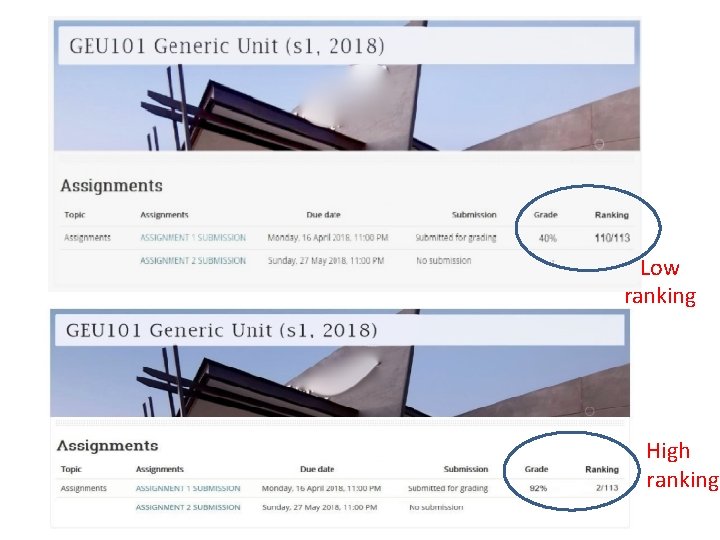The height and width of the screenshot is (540, 720).
Task: Click the small circle icon on top banner image
Action: [x=599, y=144]
